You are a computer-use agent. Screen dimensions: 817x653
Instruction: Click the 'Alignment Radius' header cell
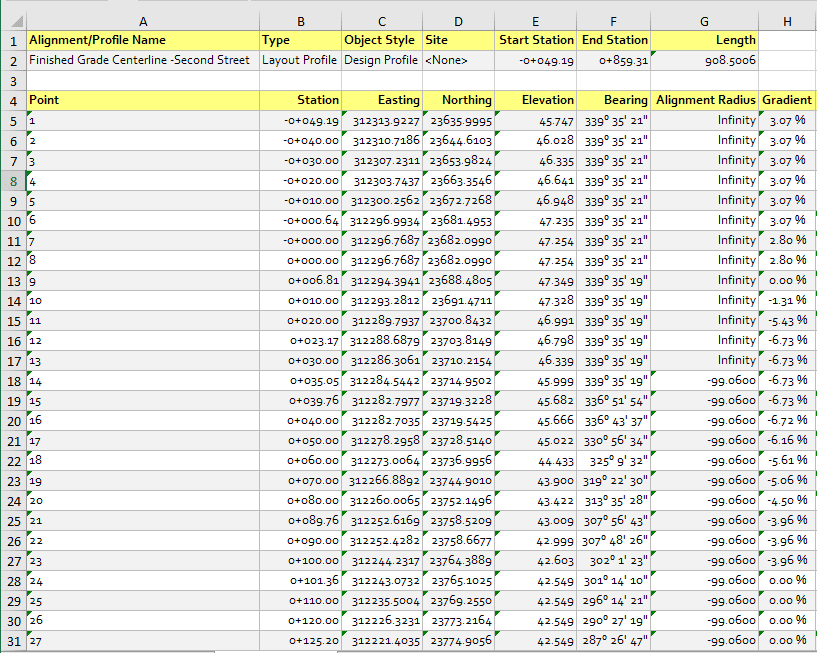tap(704, 101)
